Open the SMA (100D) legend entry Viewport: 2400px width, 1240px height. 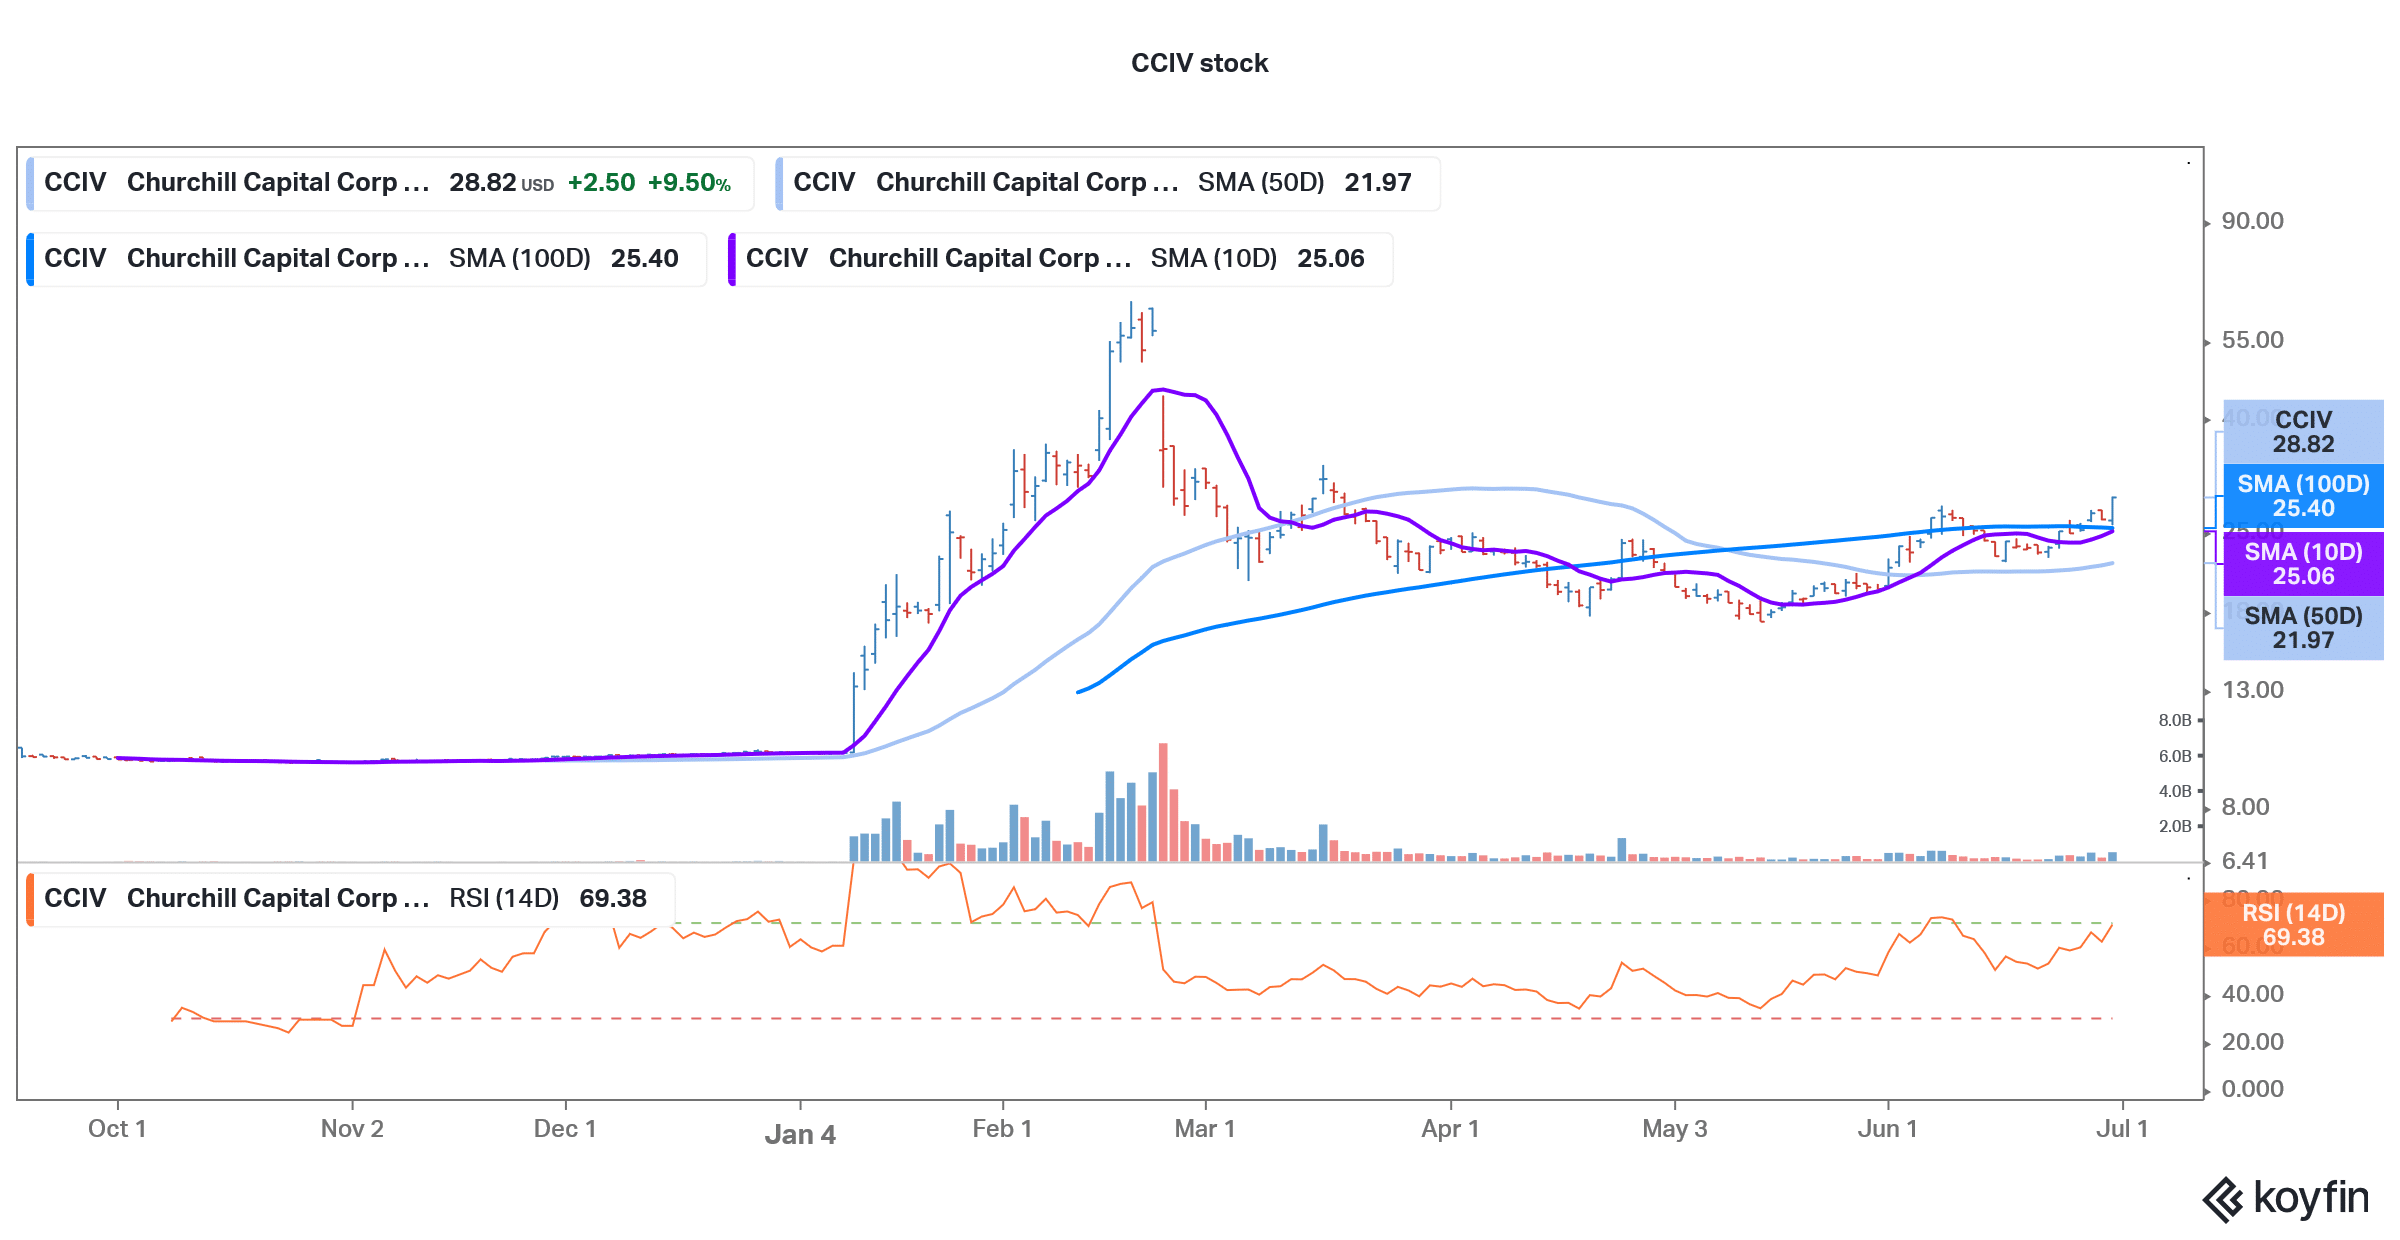366,259
